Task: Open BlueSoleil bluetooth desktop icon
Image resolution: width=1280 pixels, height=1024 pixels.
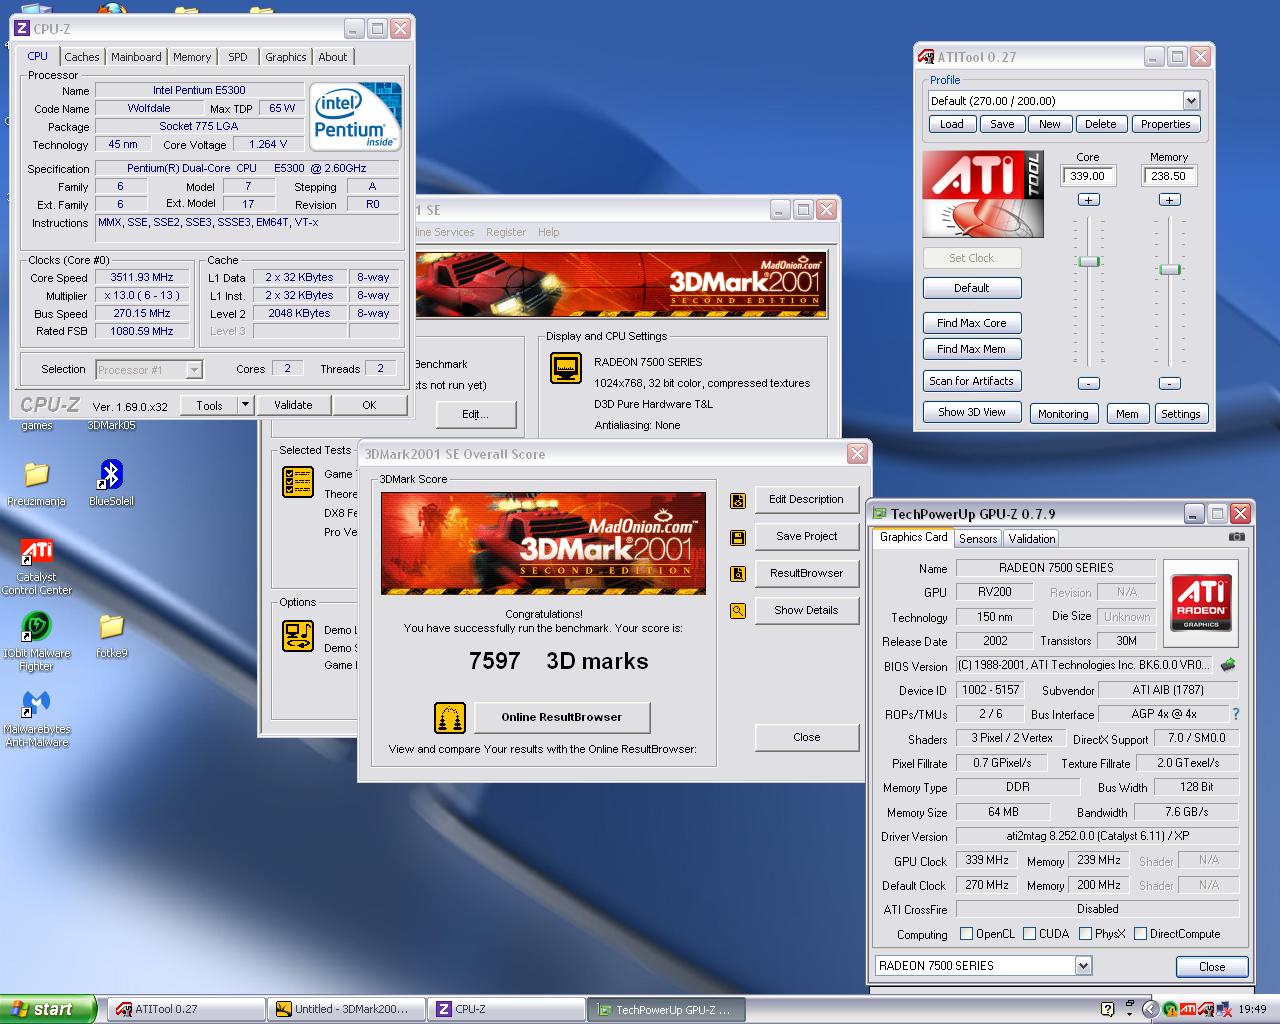Action: [111, 483]
